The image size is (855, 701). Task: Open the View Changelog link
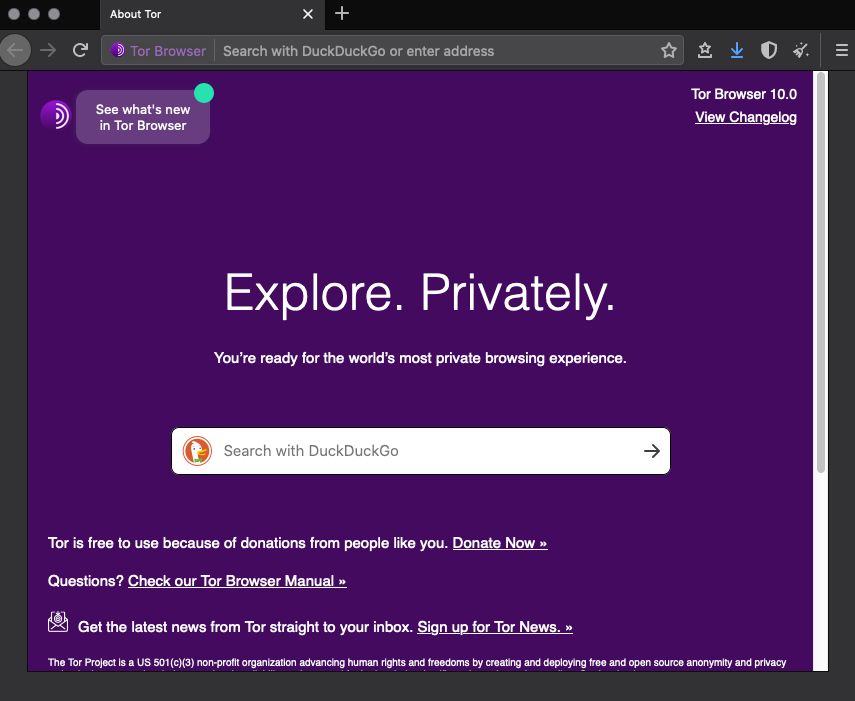tap(745, 117)
